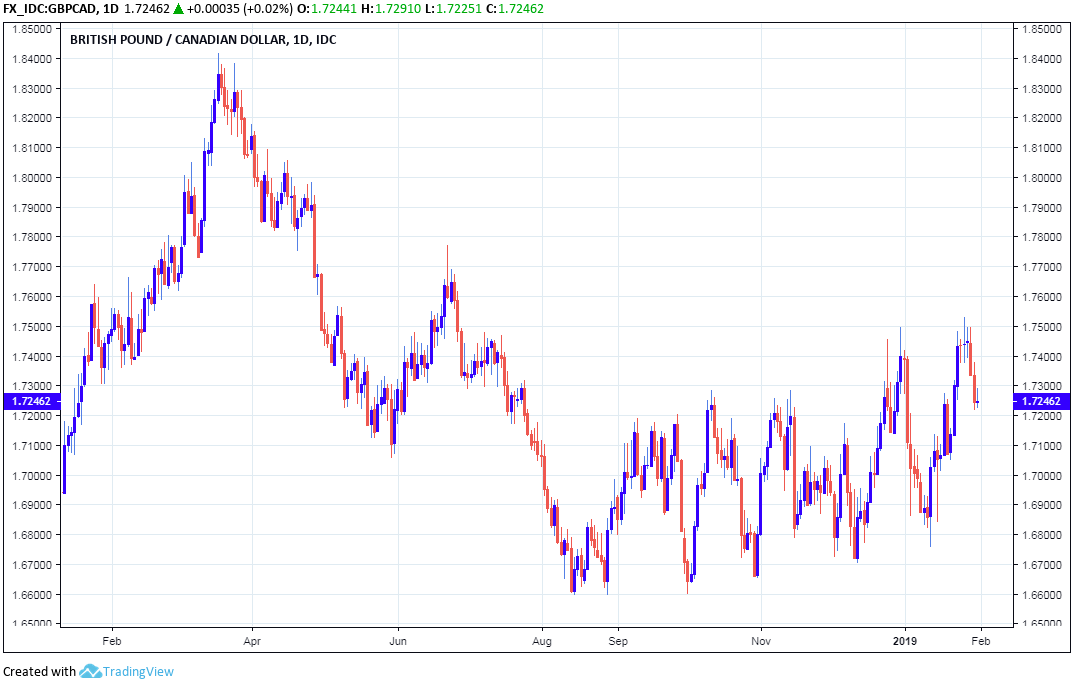Click 1.65000 on the left price axis

click(31, 624)
